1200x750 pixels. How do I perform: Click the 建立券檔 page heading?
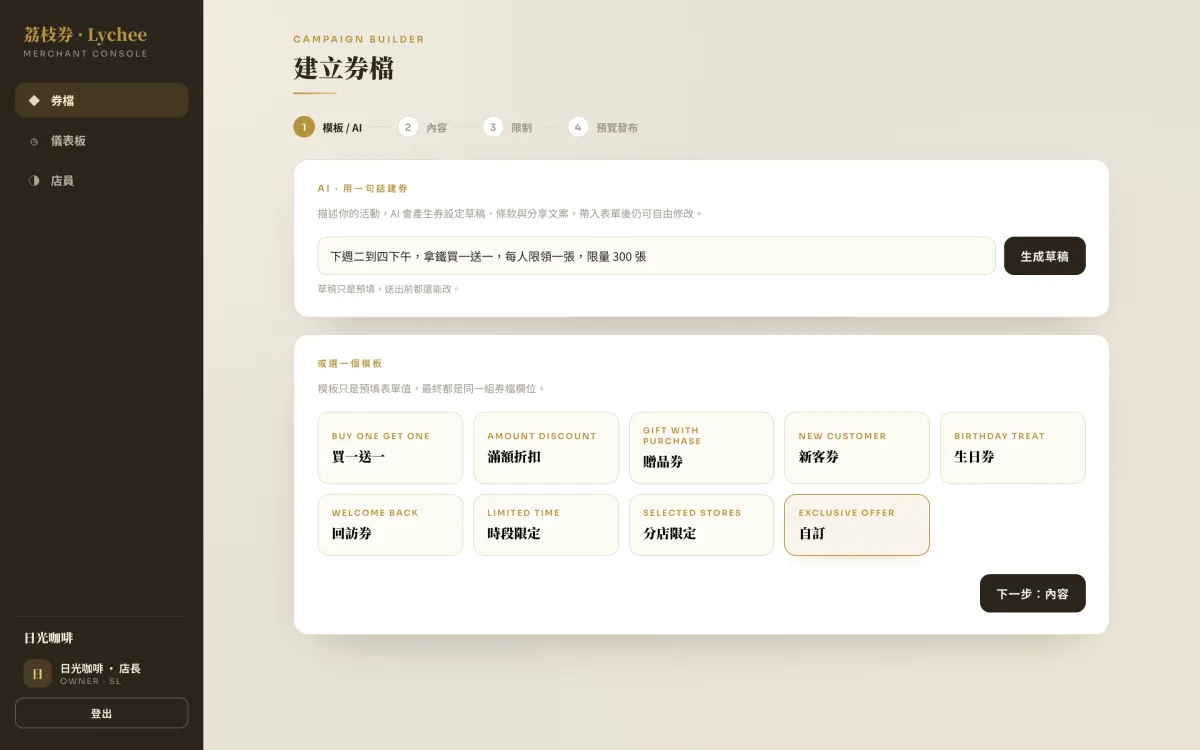pos(343,69)
